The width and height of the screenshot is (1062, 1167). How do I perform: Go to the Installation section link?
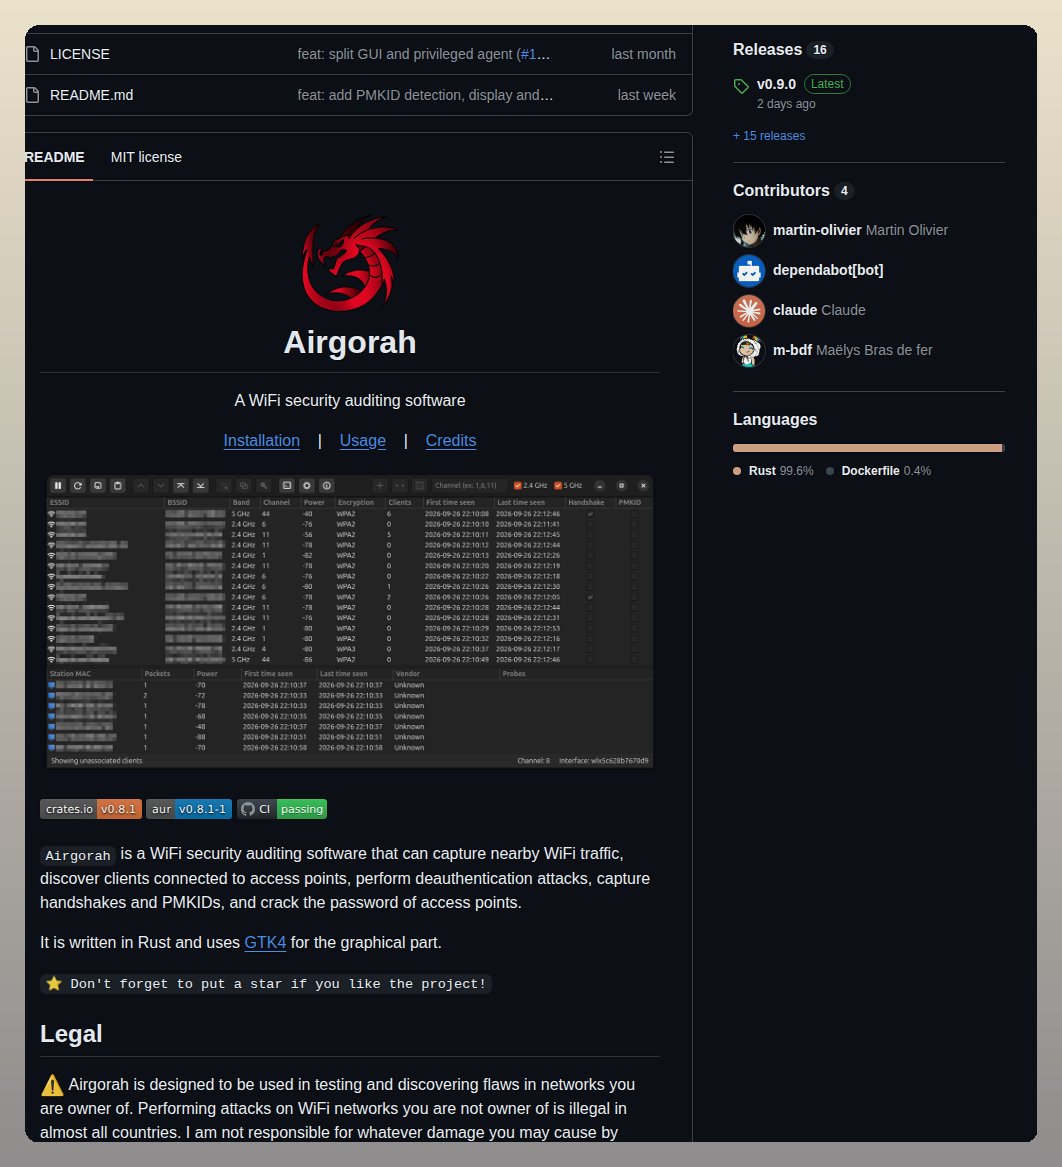point(262,441)
